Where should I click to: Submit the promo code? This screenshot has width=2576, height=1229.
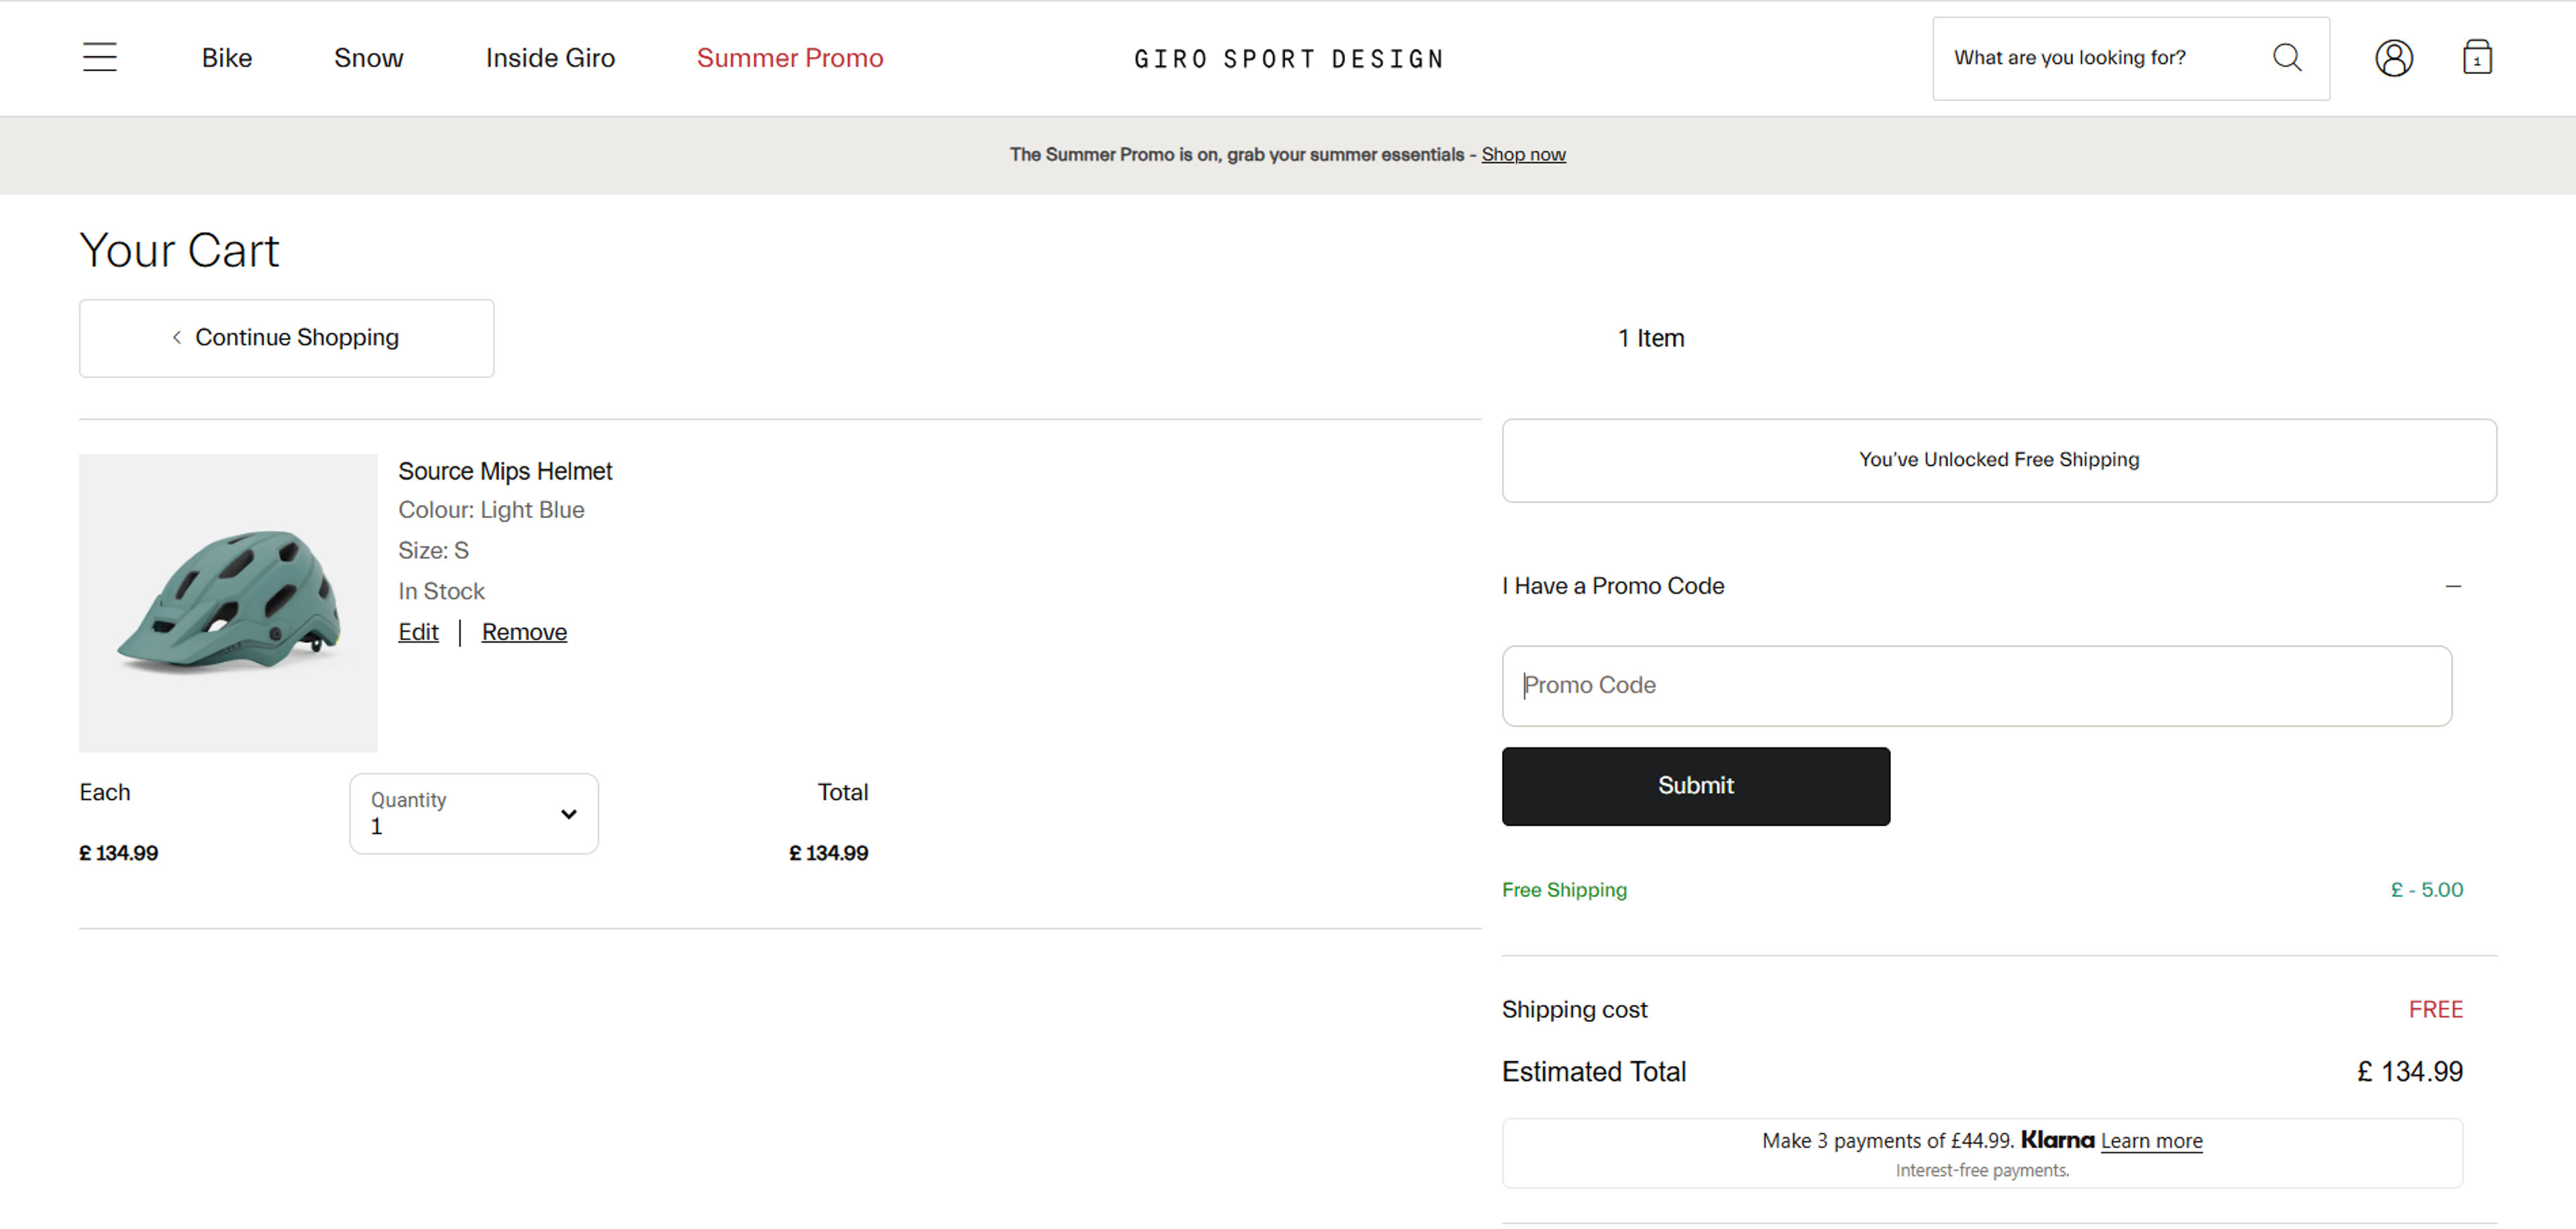tap(1695, 786)
